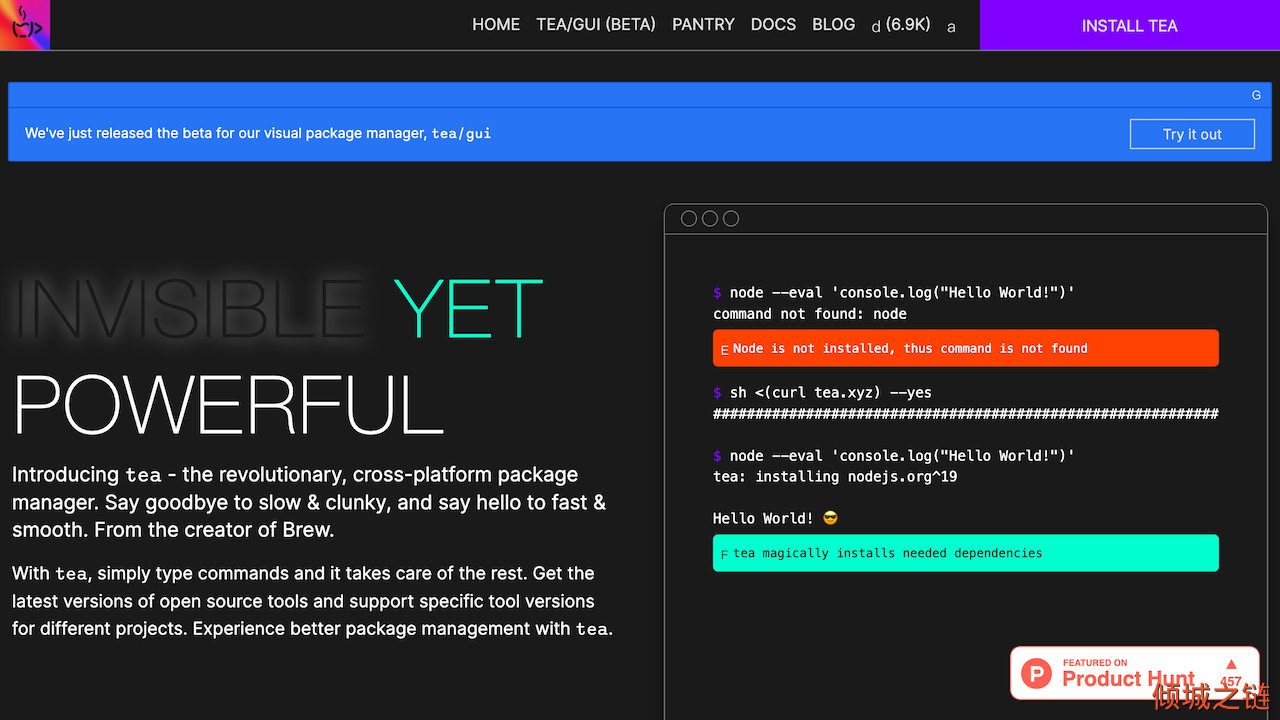Click "Node is not installed" error message
This screenshot has width=1280, height=720.
tap(966, 348)
